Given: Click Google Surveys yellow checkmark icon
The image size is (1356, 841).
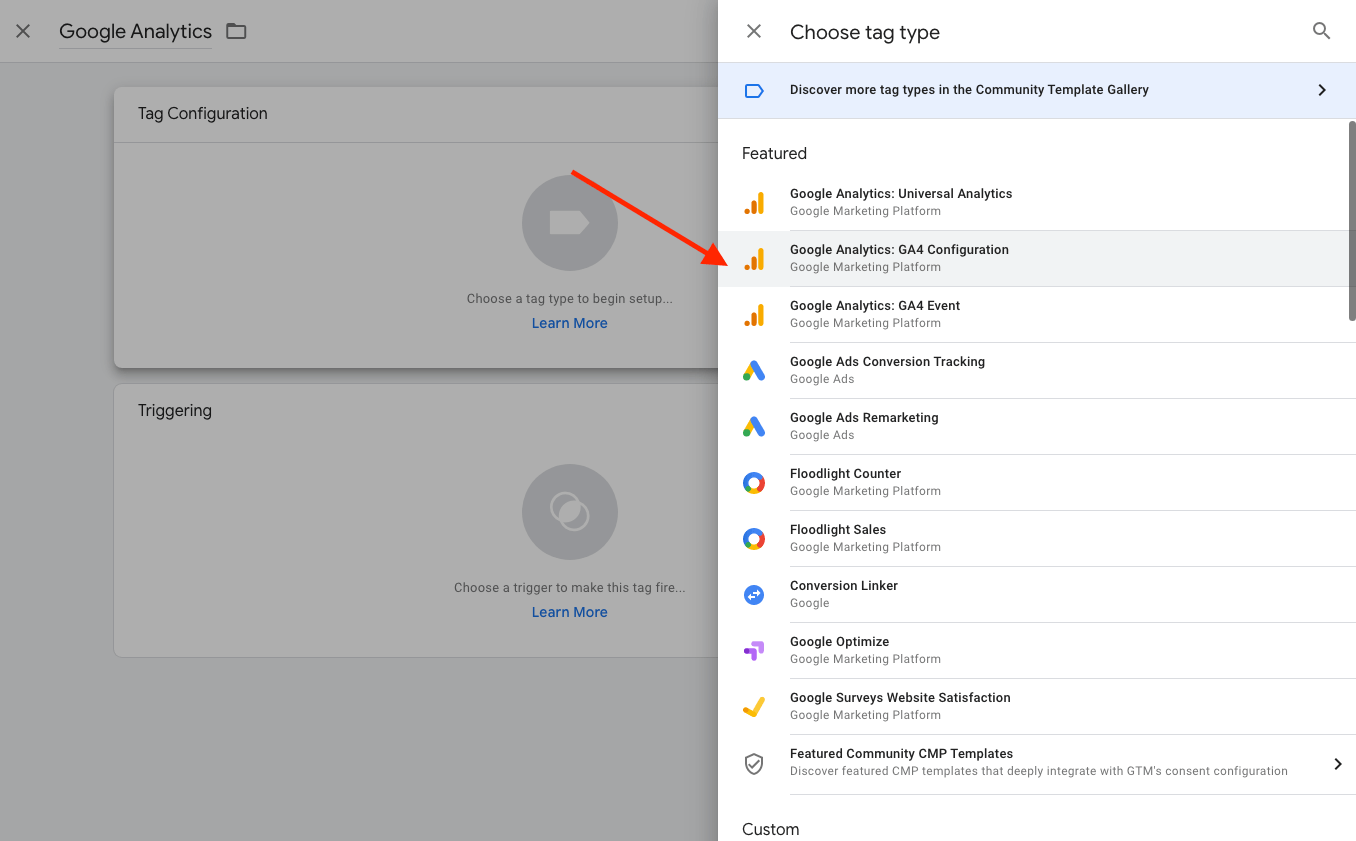Looking at the screenshot, I should [x=754, y=707].
